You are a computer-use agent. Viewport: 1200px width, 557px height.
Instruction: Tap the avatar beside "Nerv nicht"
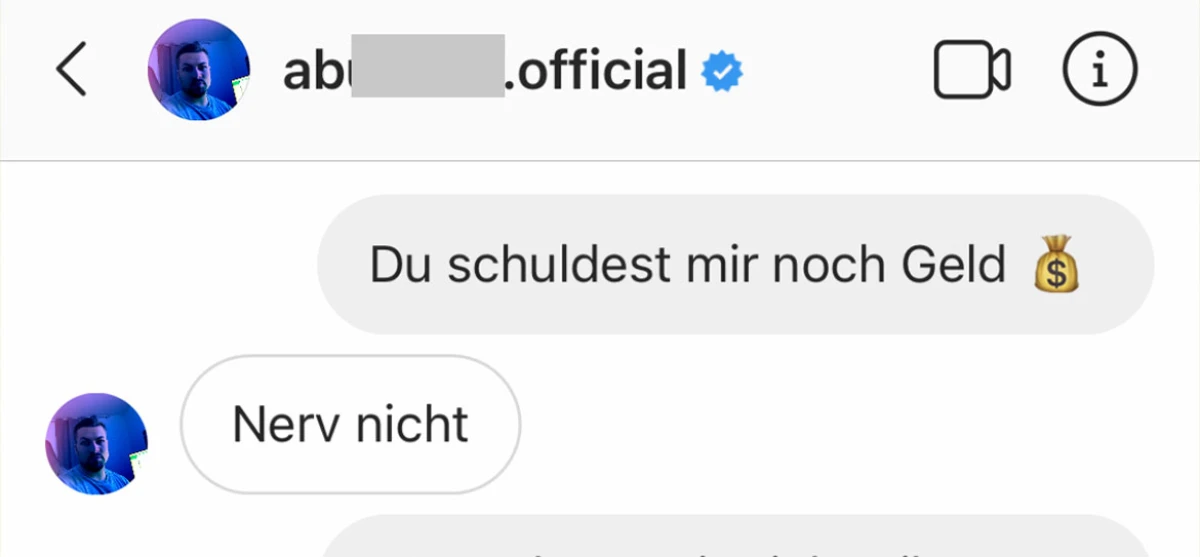coord(96,443)
